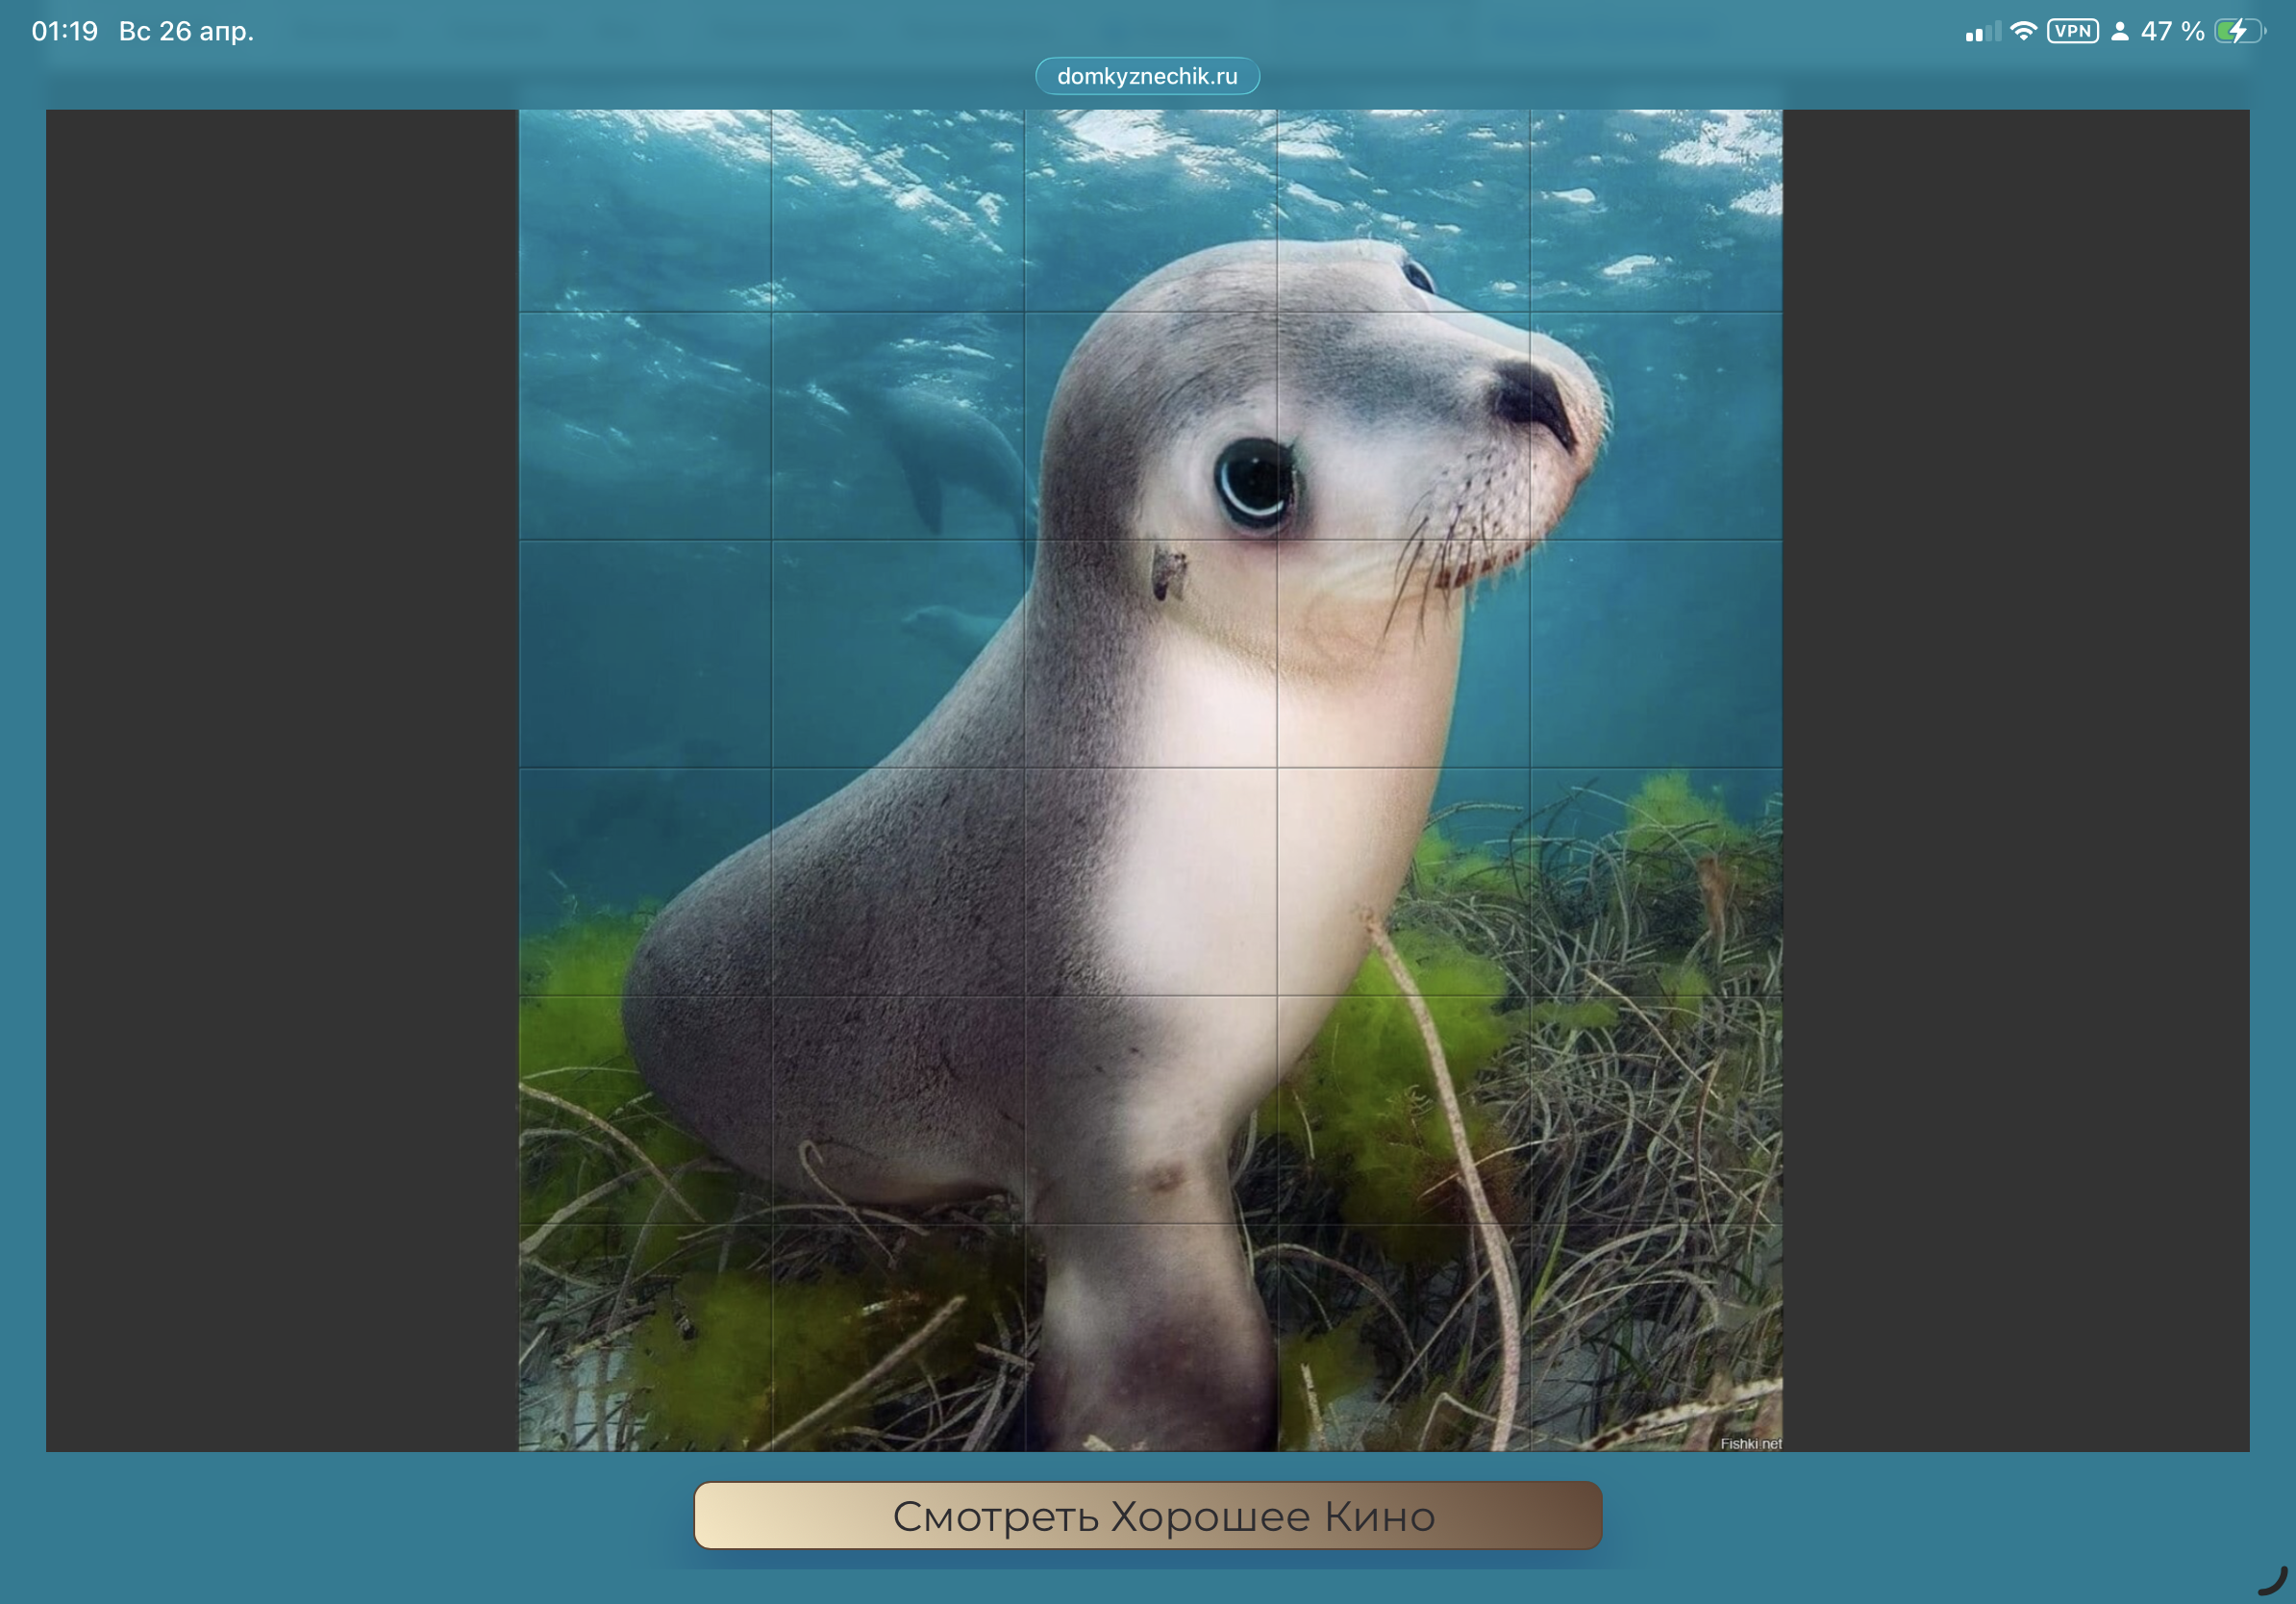This screenshot has height=1604, width=2296.
Task: Tap the date Вс 26 апр.
Action: (186, 31)
